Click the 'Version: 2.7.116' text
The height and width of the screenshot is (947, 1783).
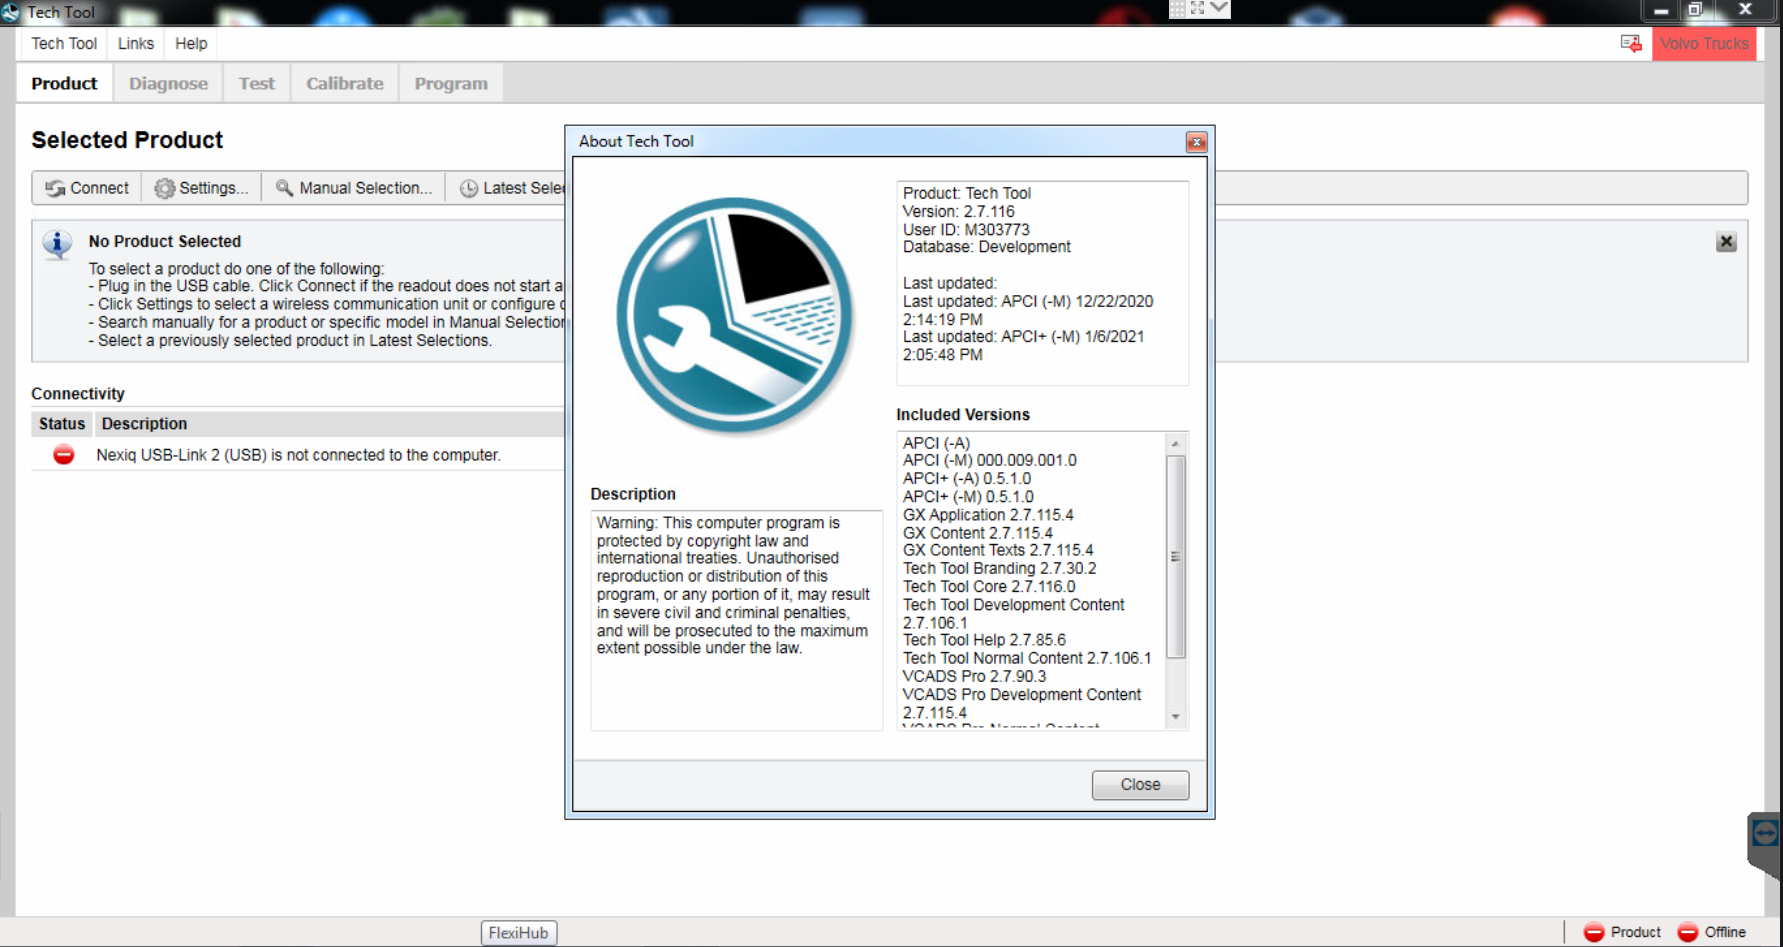pyautogui.click(x=958, y=212)
